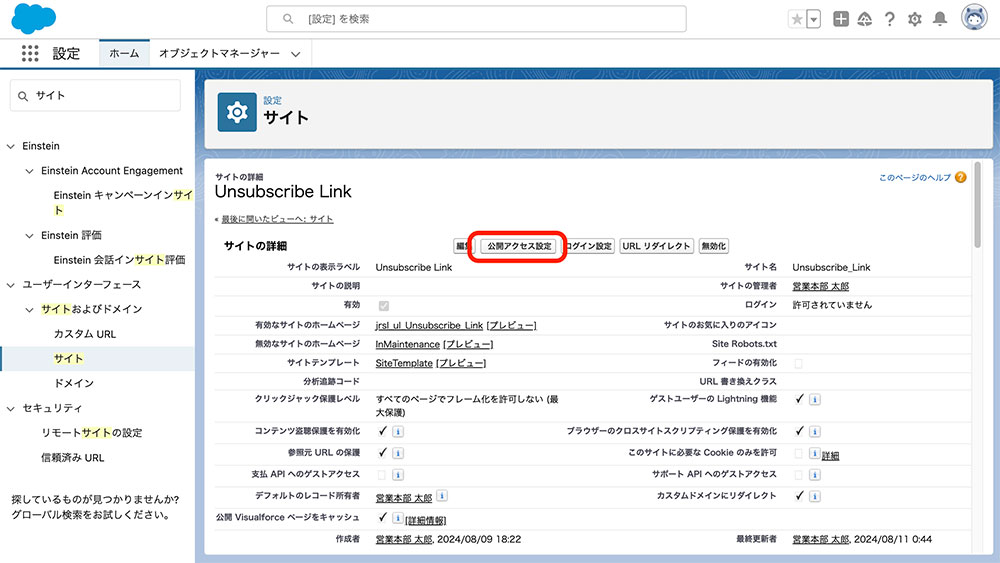The height and width of the screenshot is (563, 1000).
Task: Click the sidebar quick find field containing サイト
Action: pos(96,96)
